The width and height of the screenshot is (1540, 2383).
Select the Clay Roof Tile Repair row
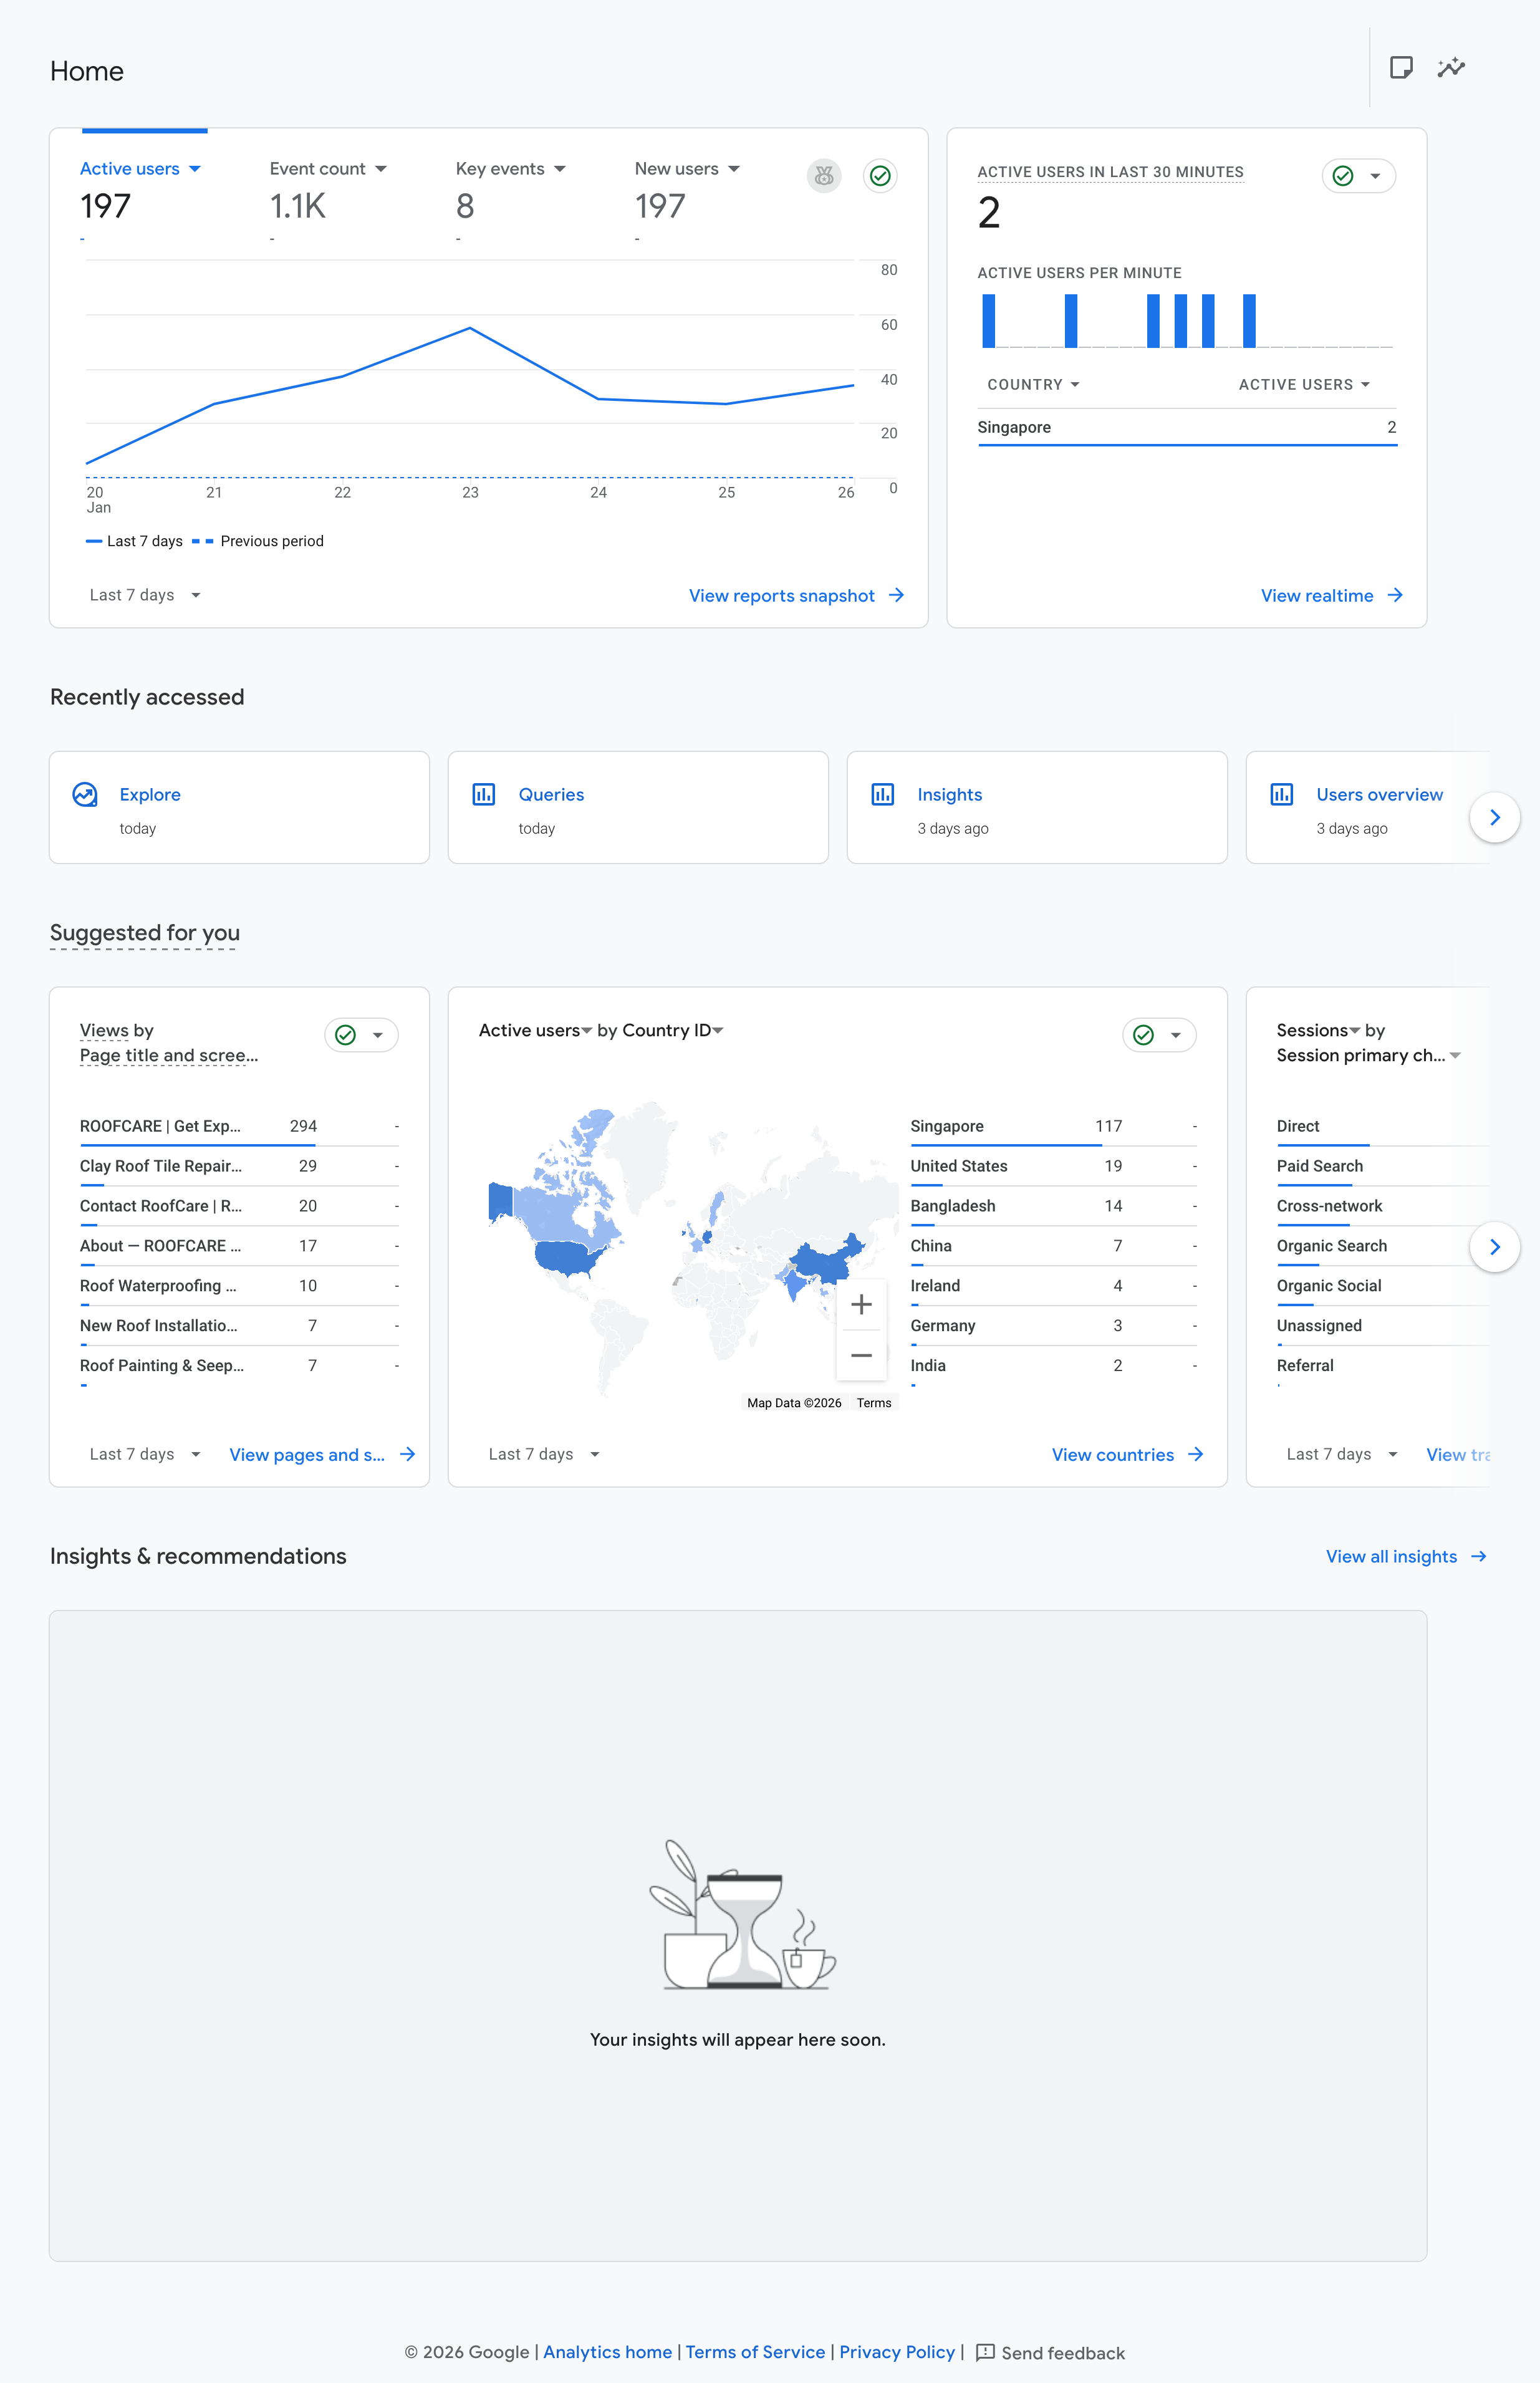click(x=239, y=1167)
